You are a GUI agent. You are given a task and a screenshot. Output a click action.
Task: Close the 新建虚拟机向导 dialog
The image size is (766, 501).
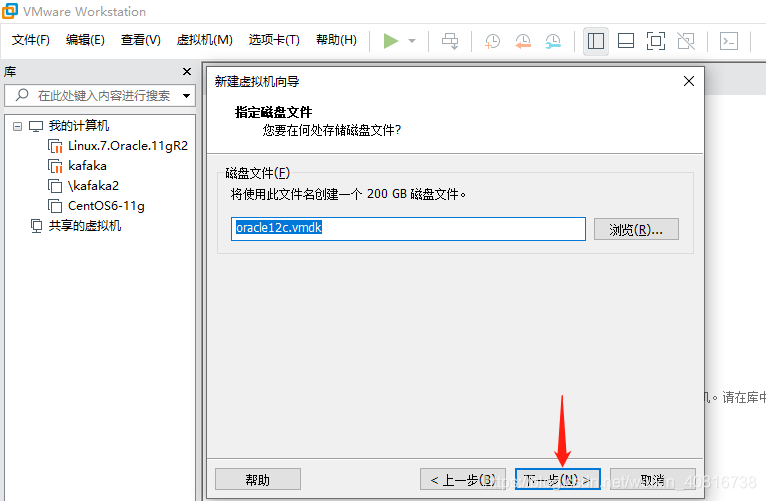[x=689, y=81]
